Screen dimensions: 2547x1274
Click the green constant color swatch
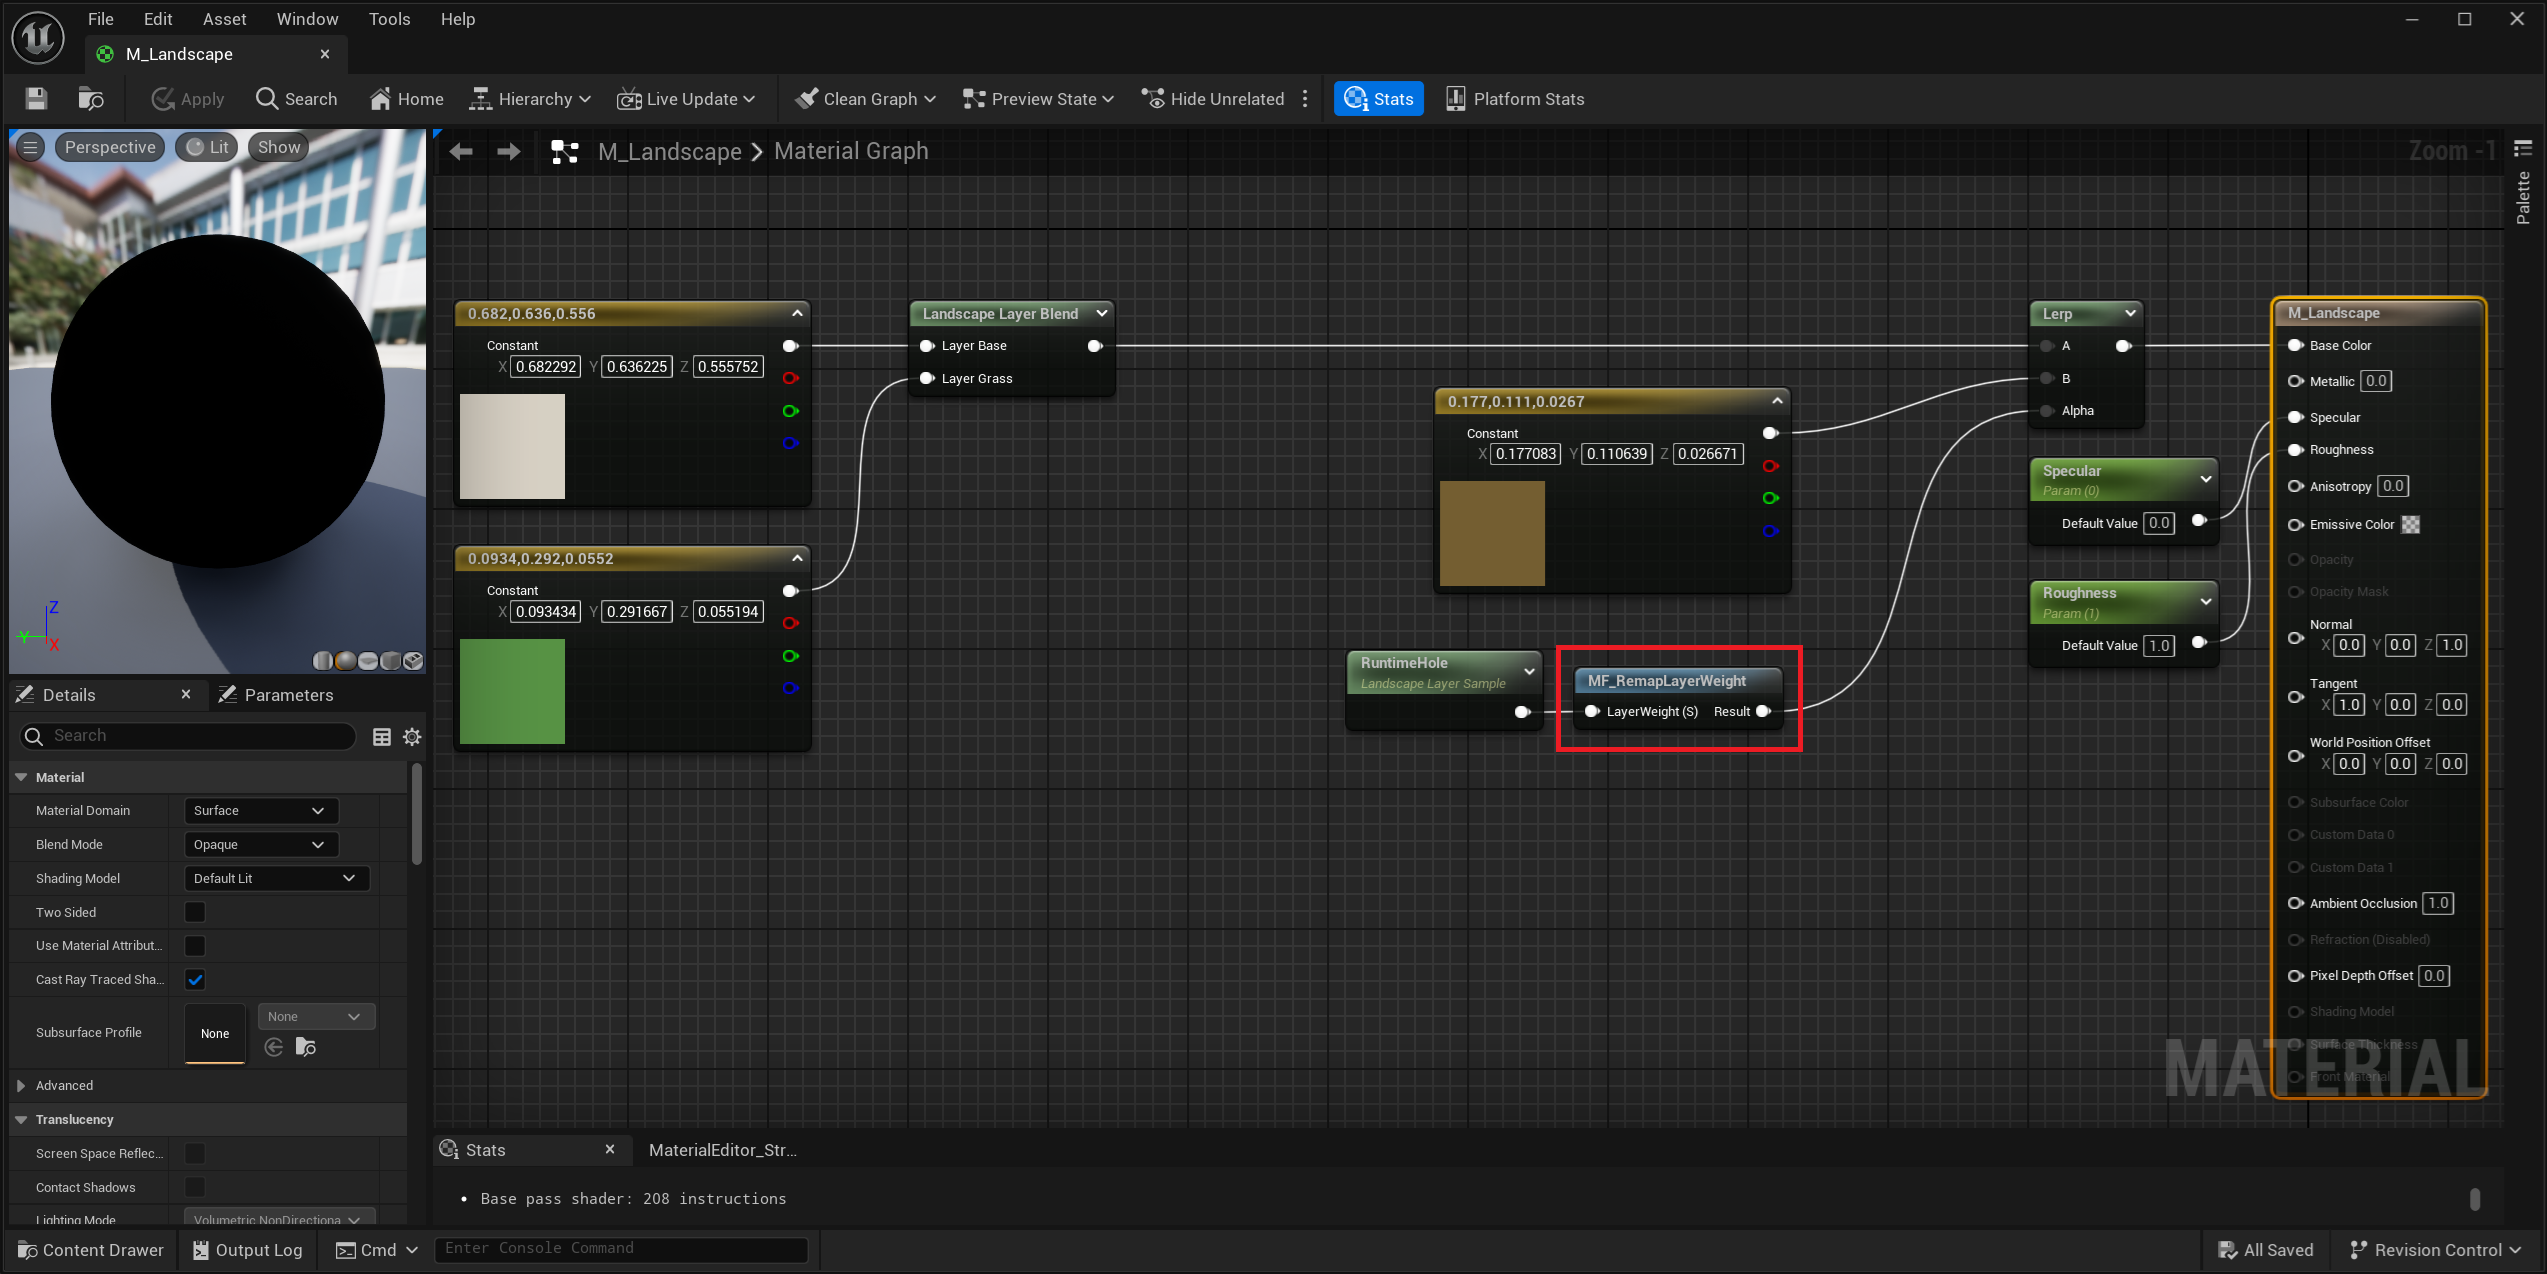[x=512, y=691]
